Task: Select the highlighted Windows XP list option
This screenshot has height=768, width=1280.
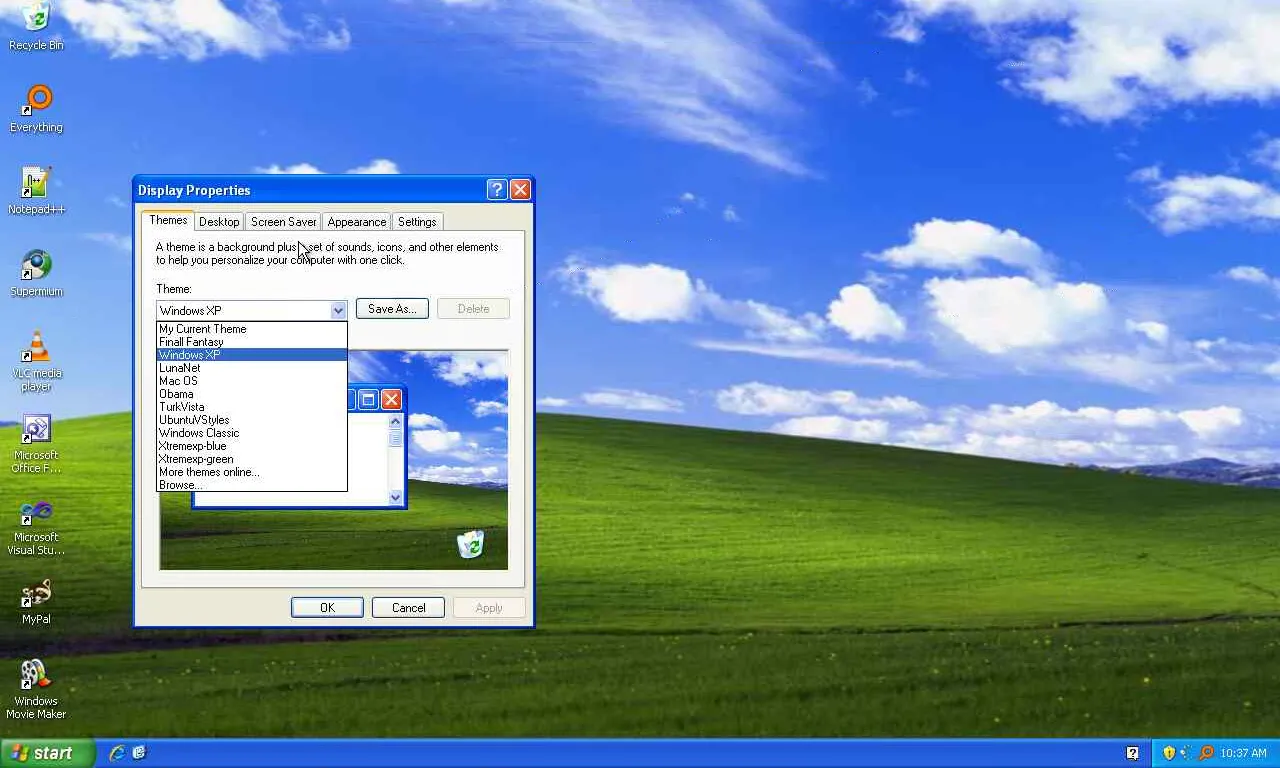Action: [252, 355]
